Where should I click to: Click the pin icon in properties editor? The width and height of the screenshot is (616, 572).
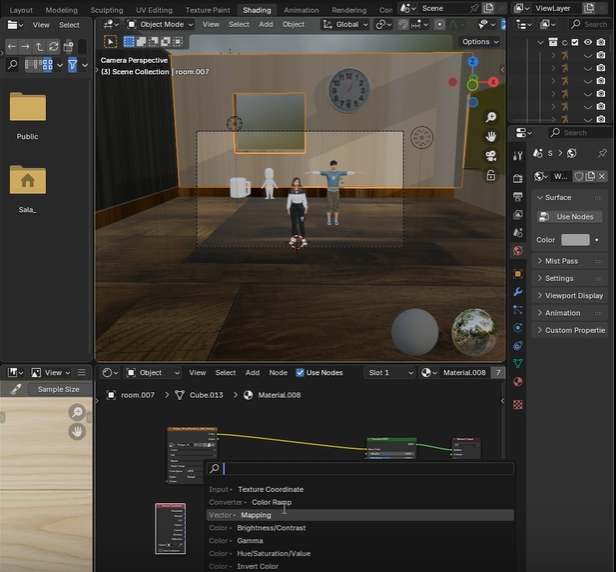point(601,153)
